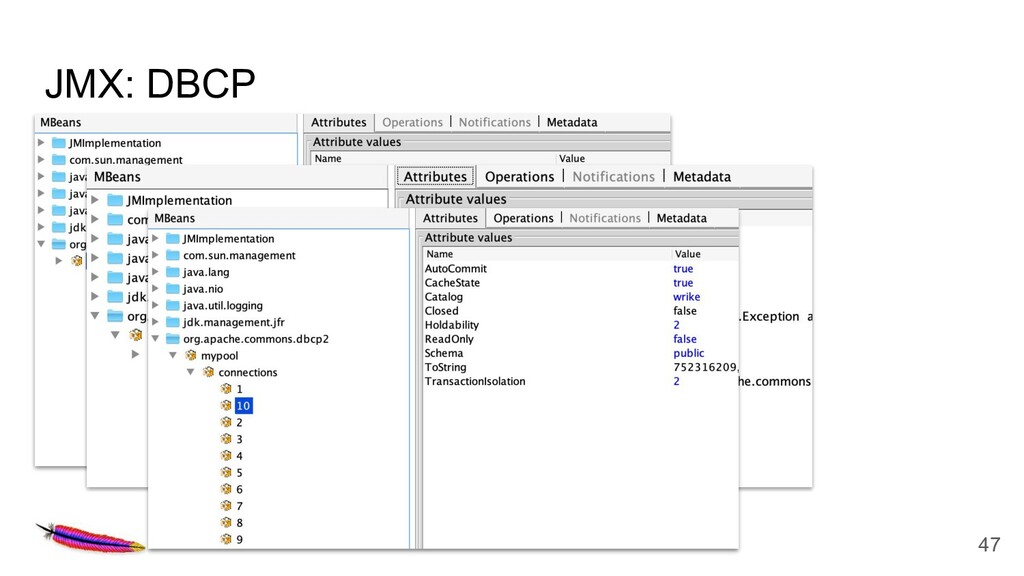Expand JMImplementation node in front window

[155, 238]
